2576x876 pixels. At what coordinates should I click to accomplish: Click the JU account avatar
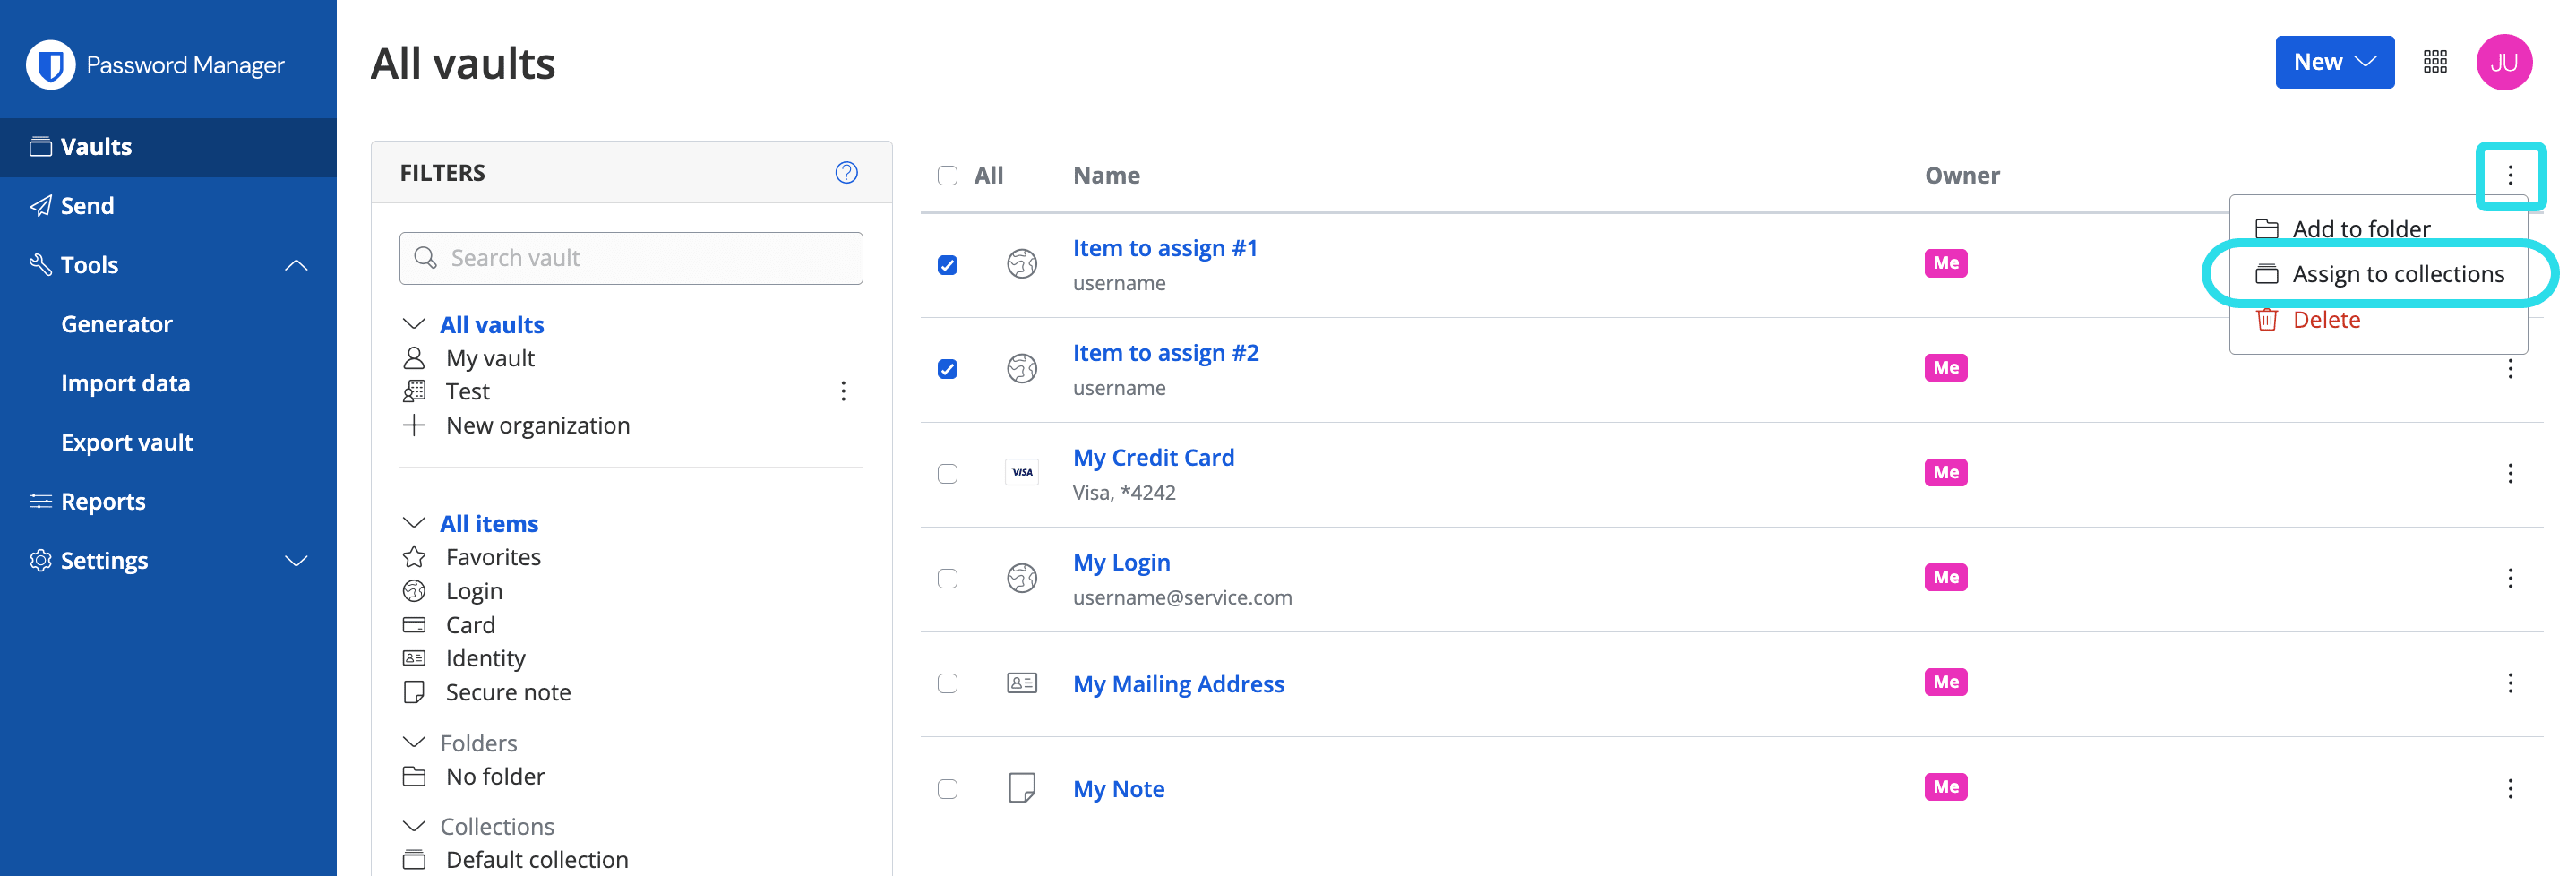[2504, 61]
